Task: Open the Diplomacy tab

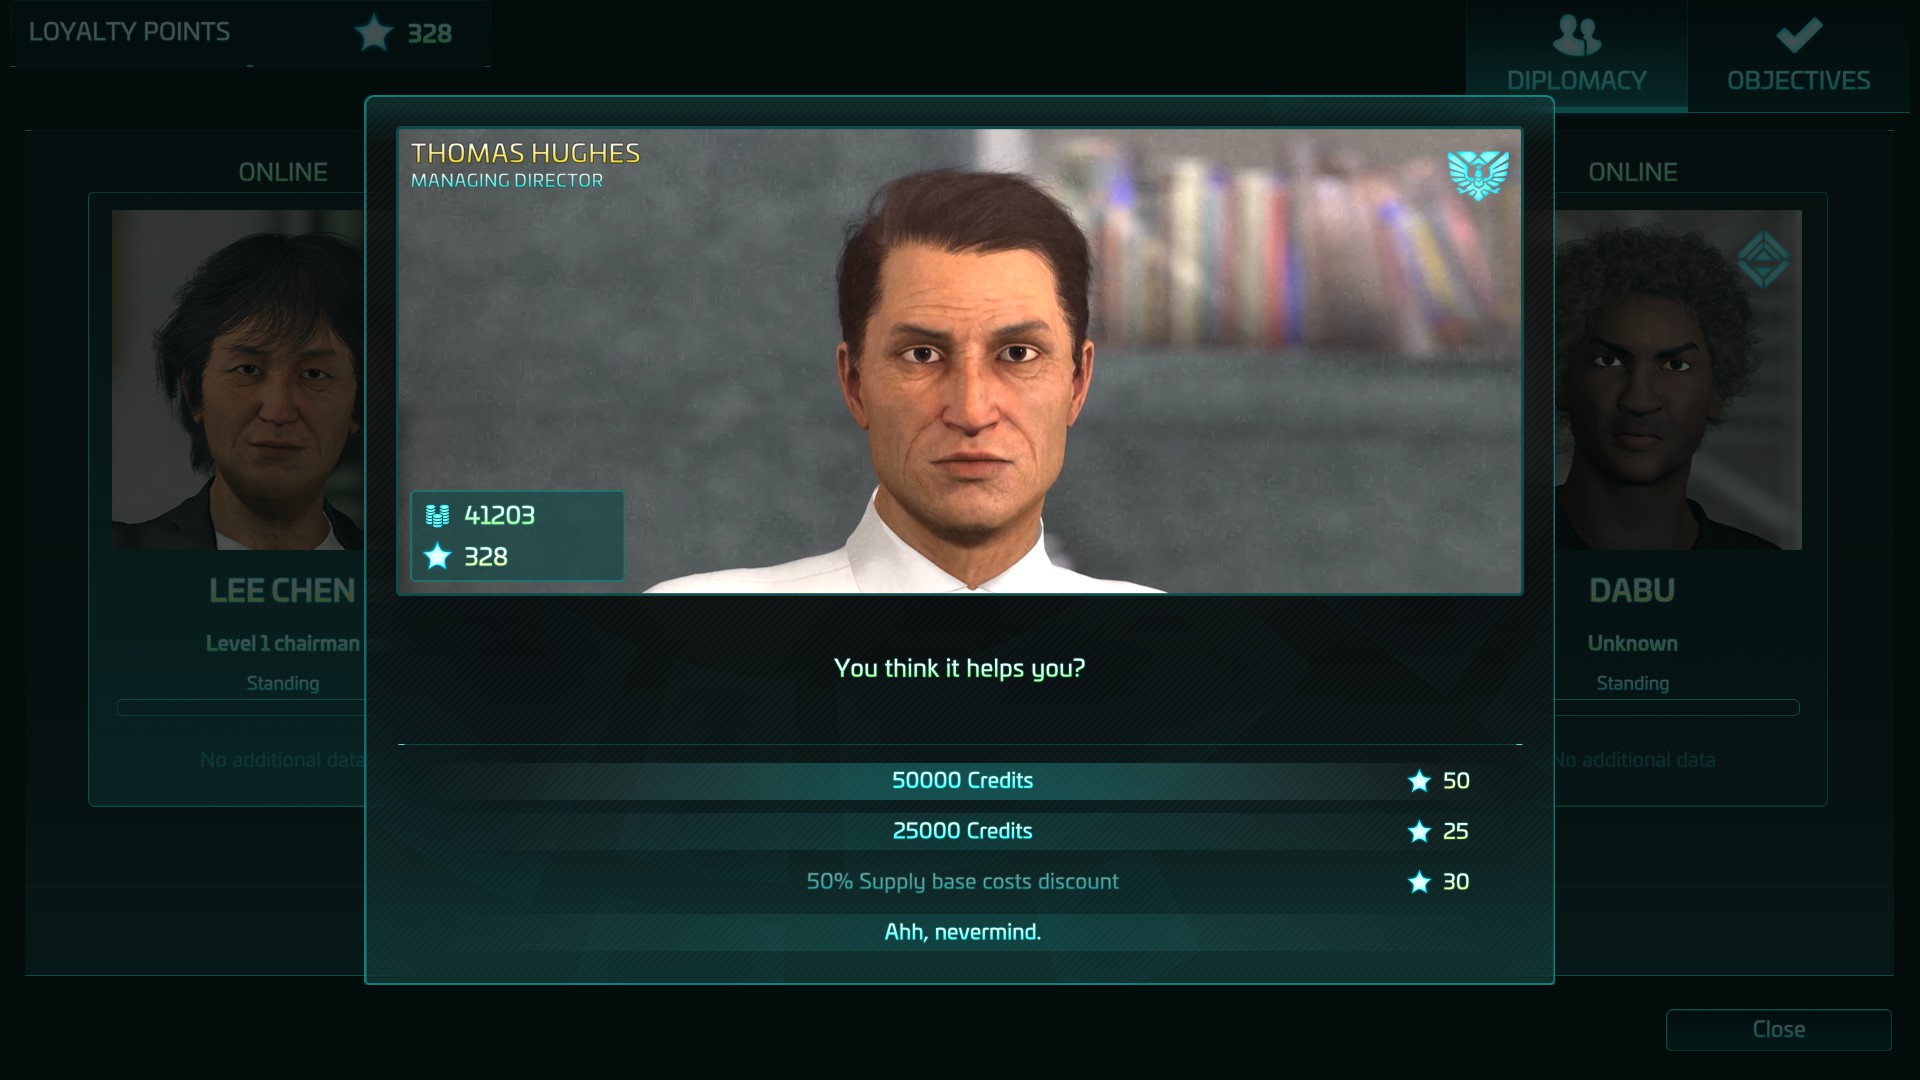Action: click(x=1577, y=56)
